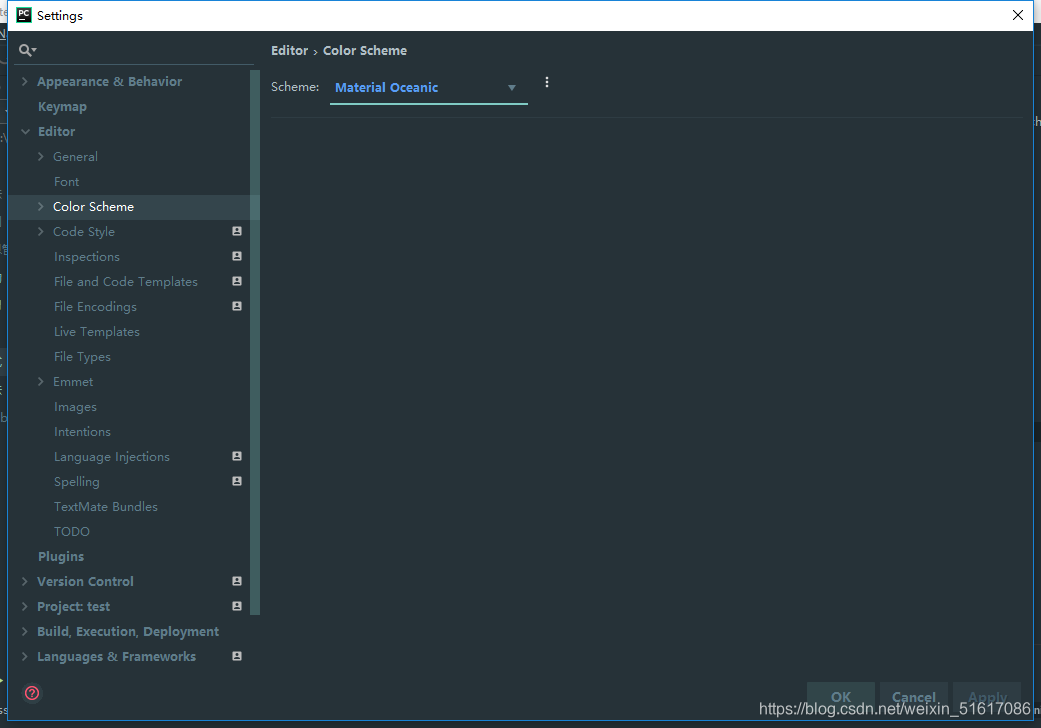This screenshot has width=1041, height=728.
Task: Open the Font settings page
Action: click(x=66, y=182)
